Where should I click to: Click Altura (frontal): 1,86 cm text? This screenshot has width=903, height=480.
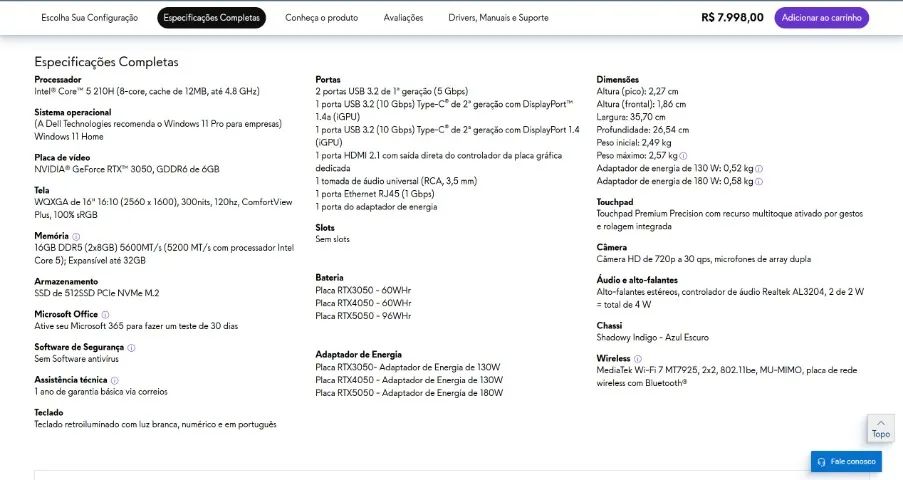tap(641, 104)
